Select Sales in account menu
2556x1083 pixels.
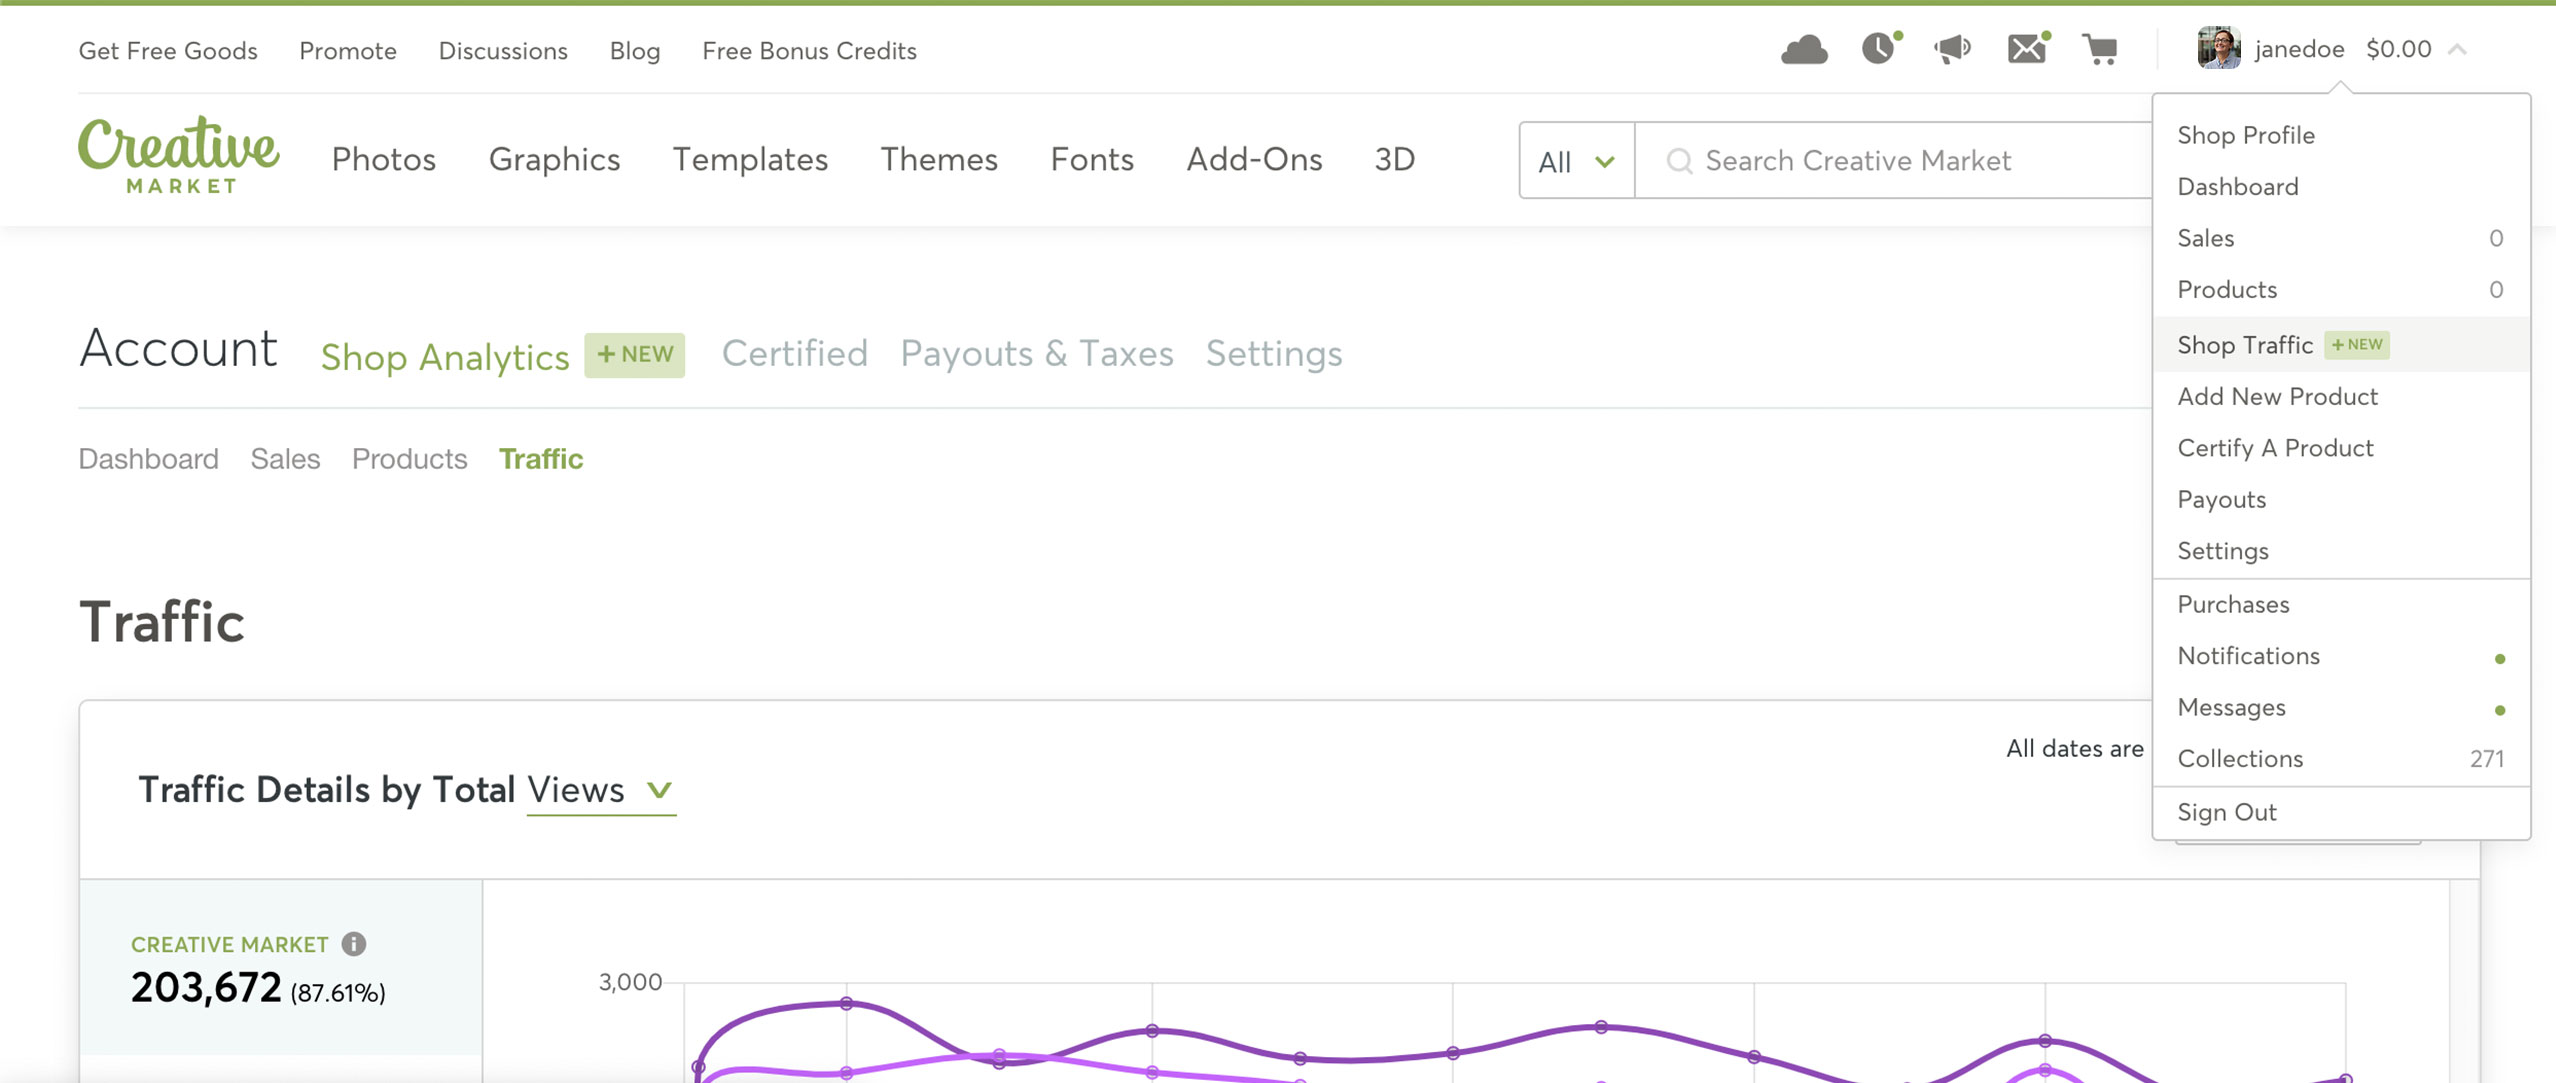[2341, 238]
